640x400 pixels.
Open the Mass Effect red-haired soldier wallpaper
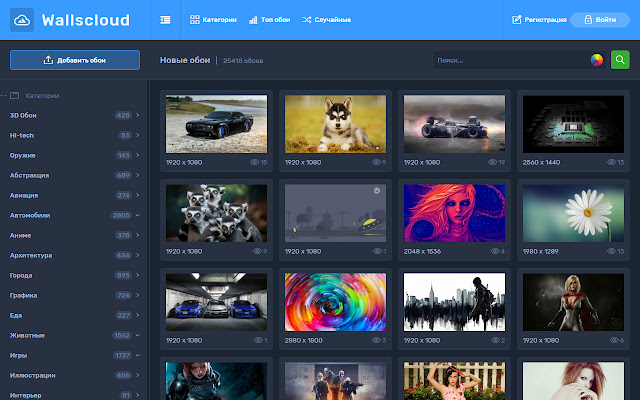coord(216,381)
